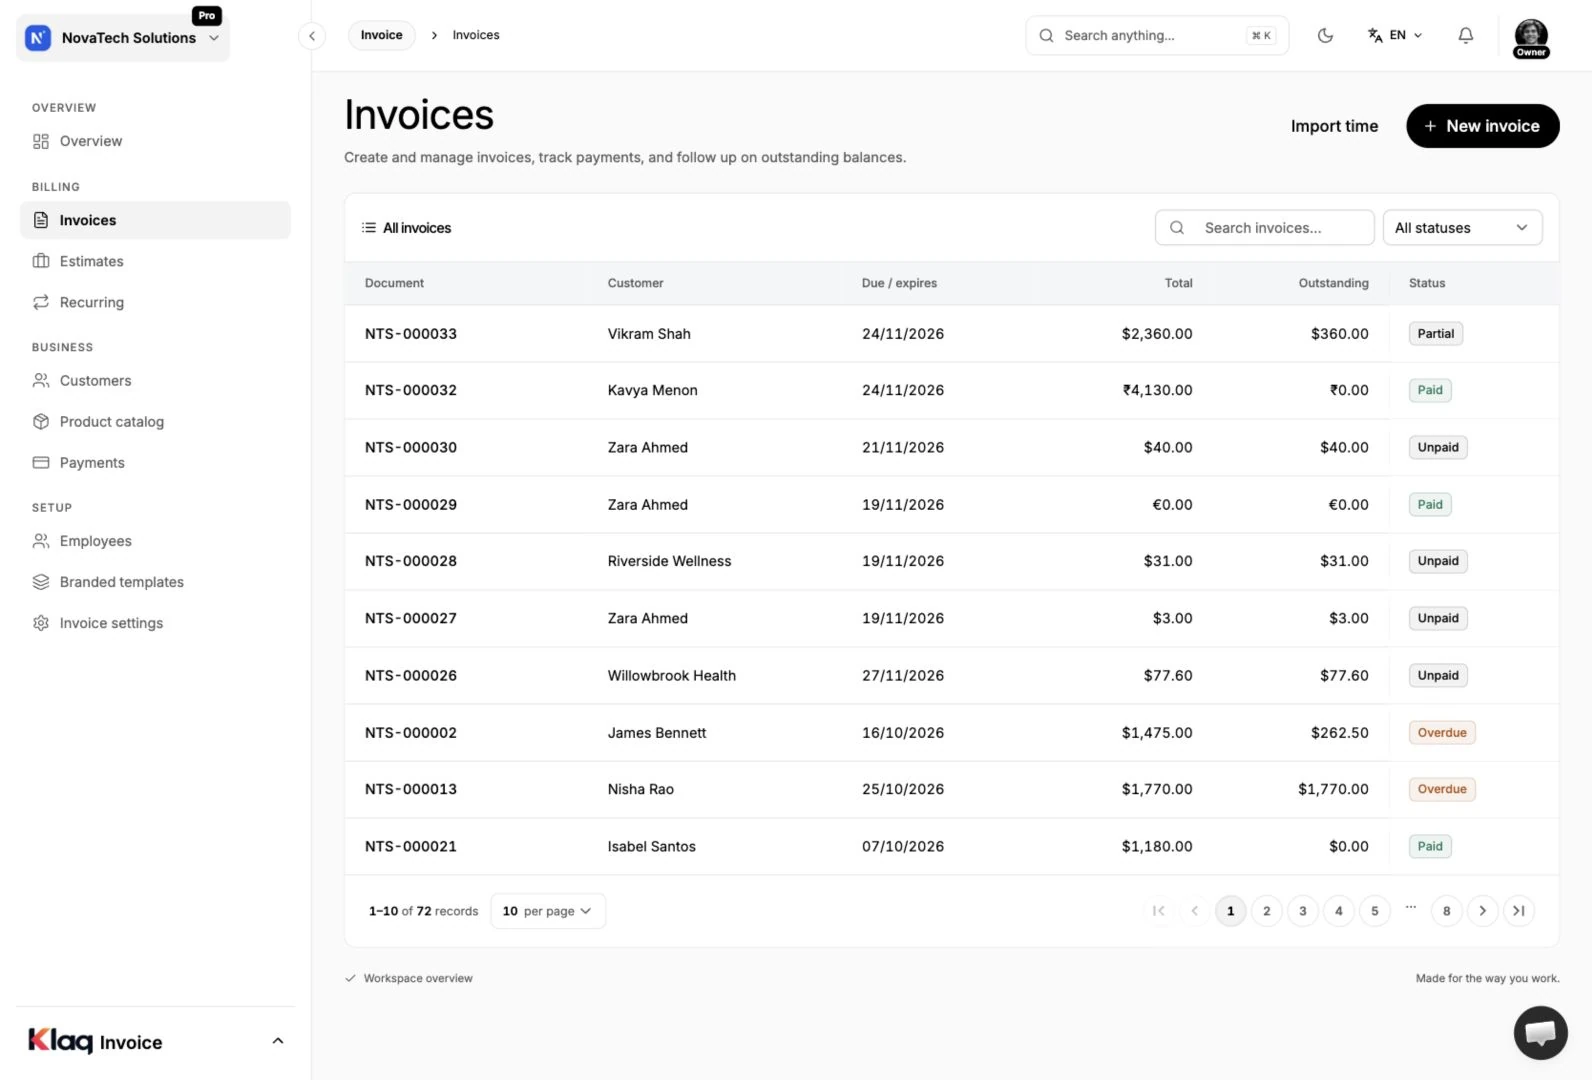Open Branded templates in the sidebar
The height and width of the screenshot is (1080, 1592).
tap(155, 582)
